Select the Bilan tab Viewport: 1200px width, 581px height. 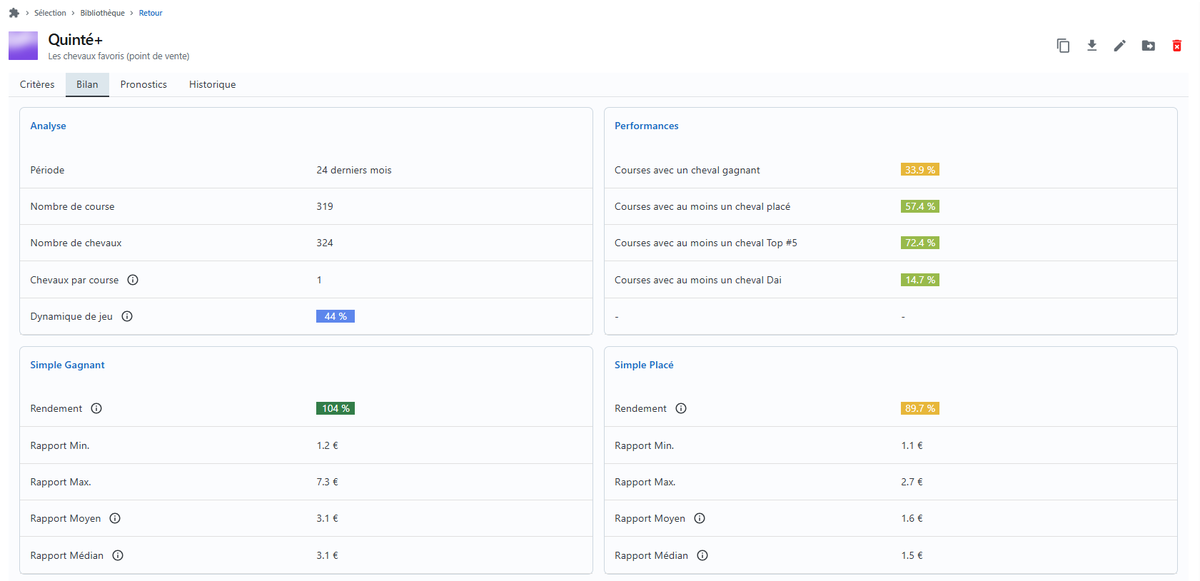(x=87, y=85)
